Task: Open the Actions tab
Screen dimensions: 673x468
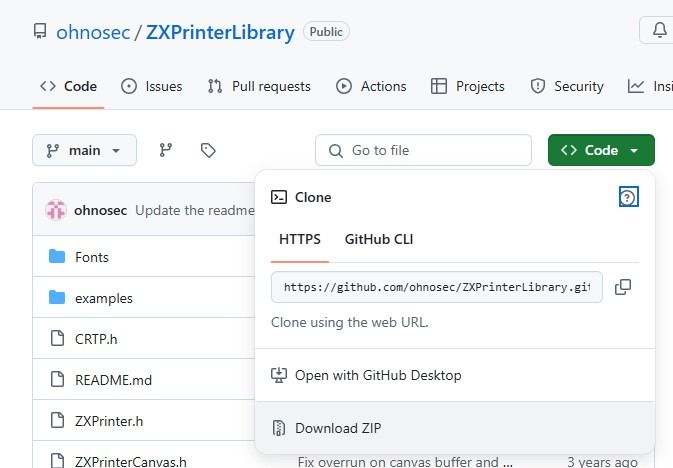Action: pyautogui.click(x=371, y=86)
